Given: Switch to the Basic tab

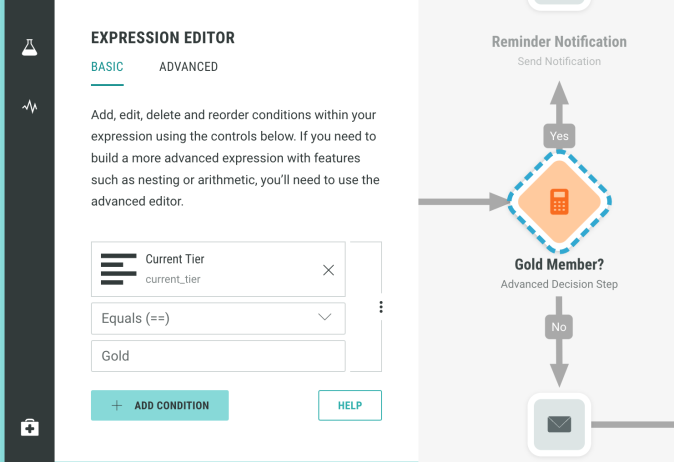Looking at the screenshot, I should (x=107, y=67).
